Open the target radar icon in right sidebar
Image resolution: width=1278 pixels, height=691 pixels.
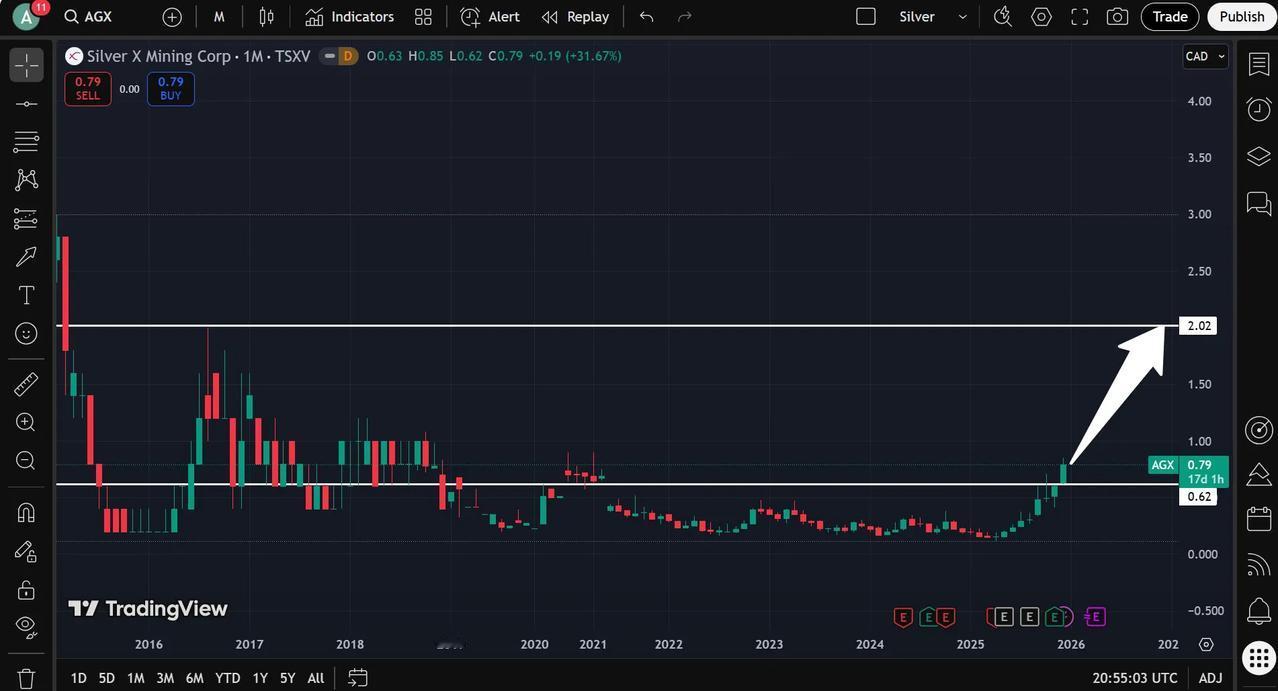tap(1259, 430)
